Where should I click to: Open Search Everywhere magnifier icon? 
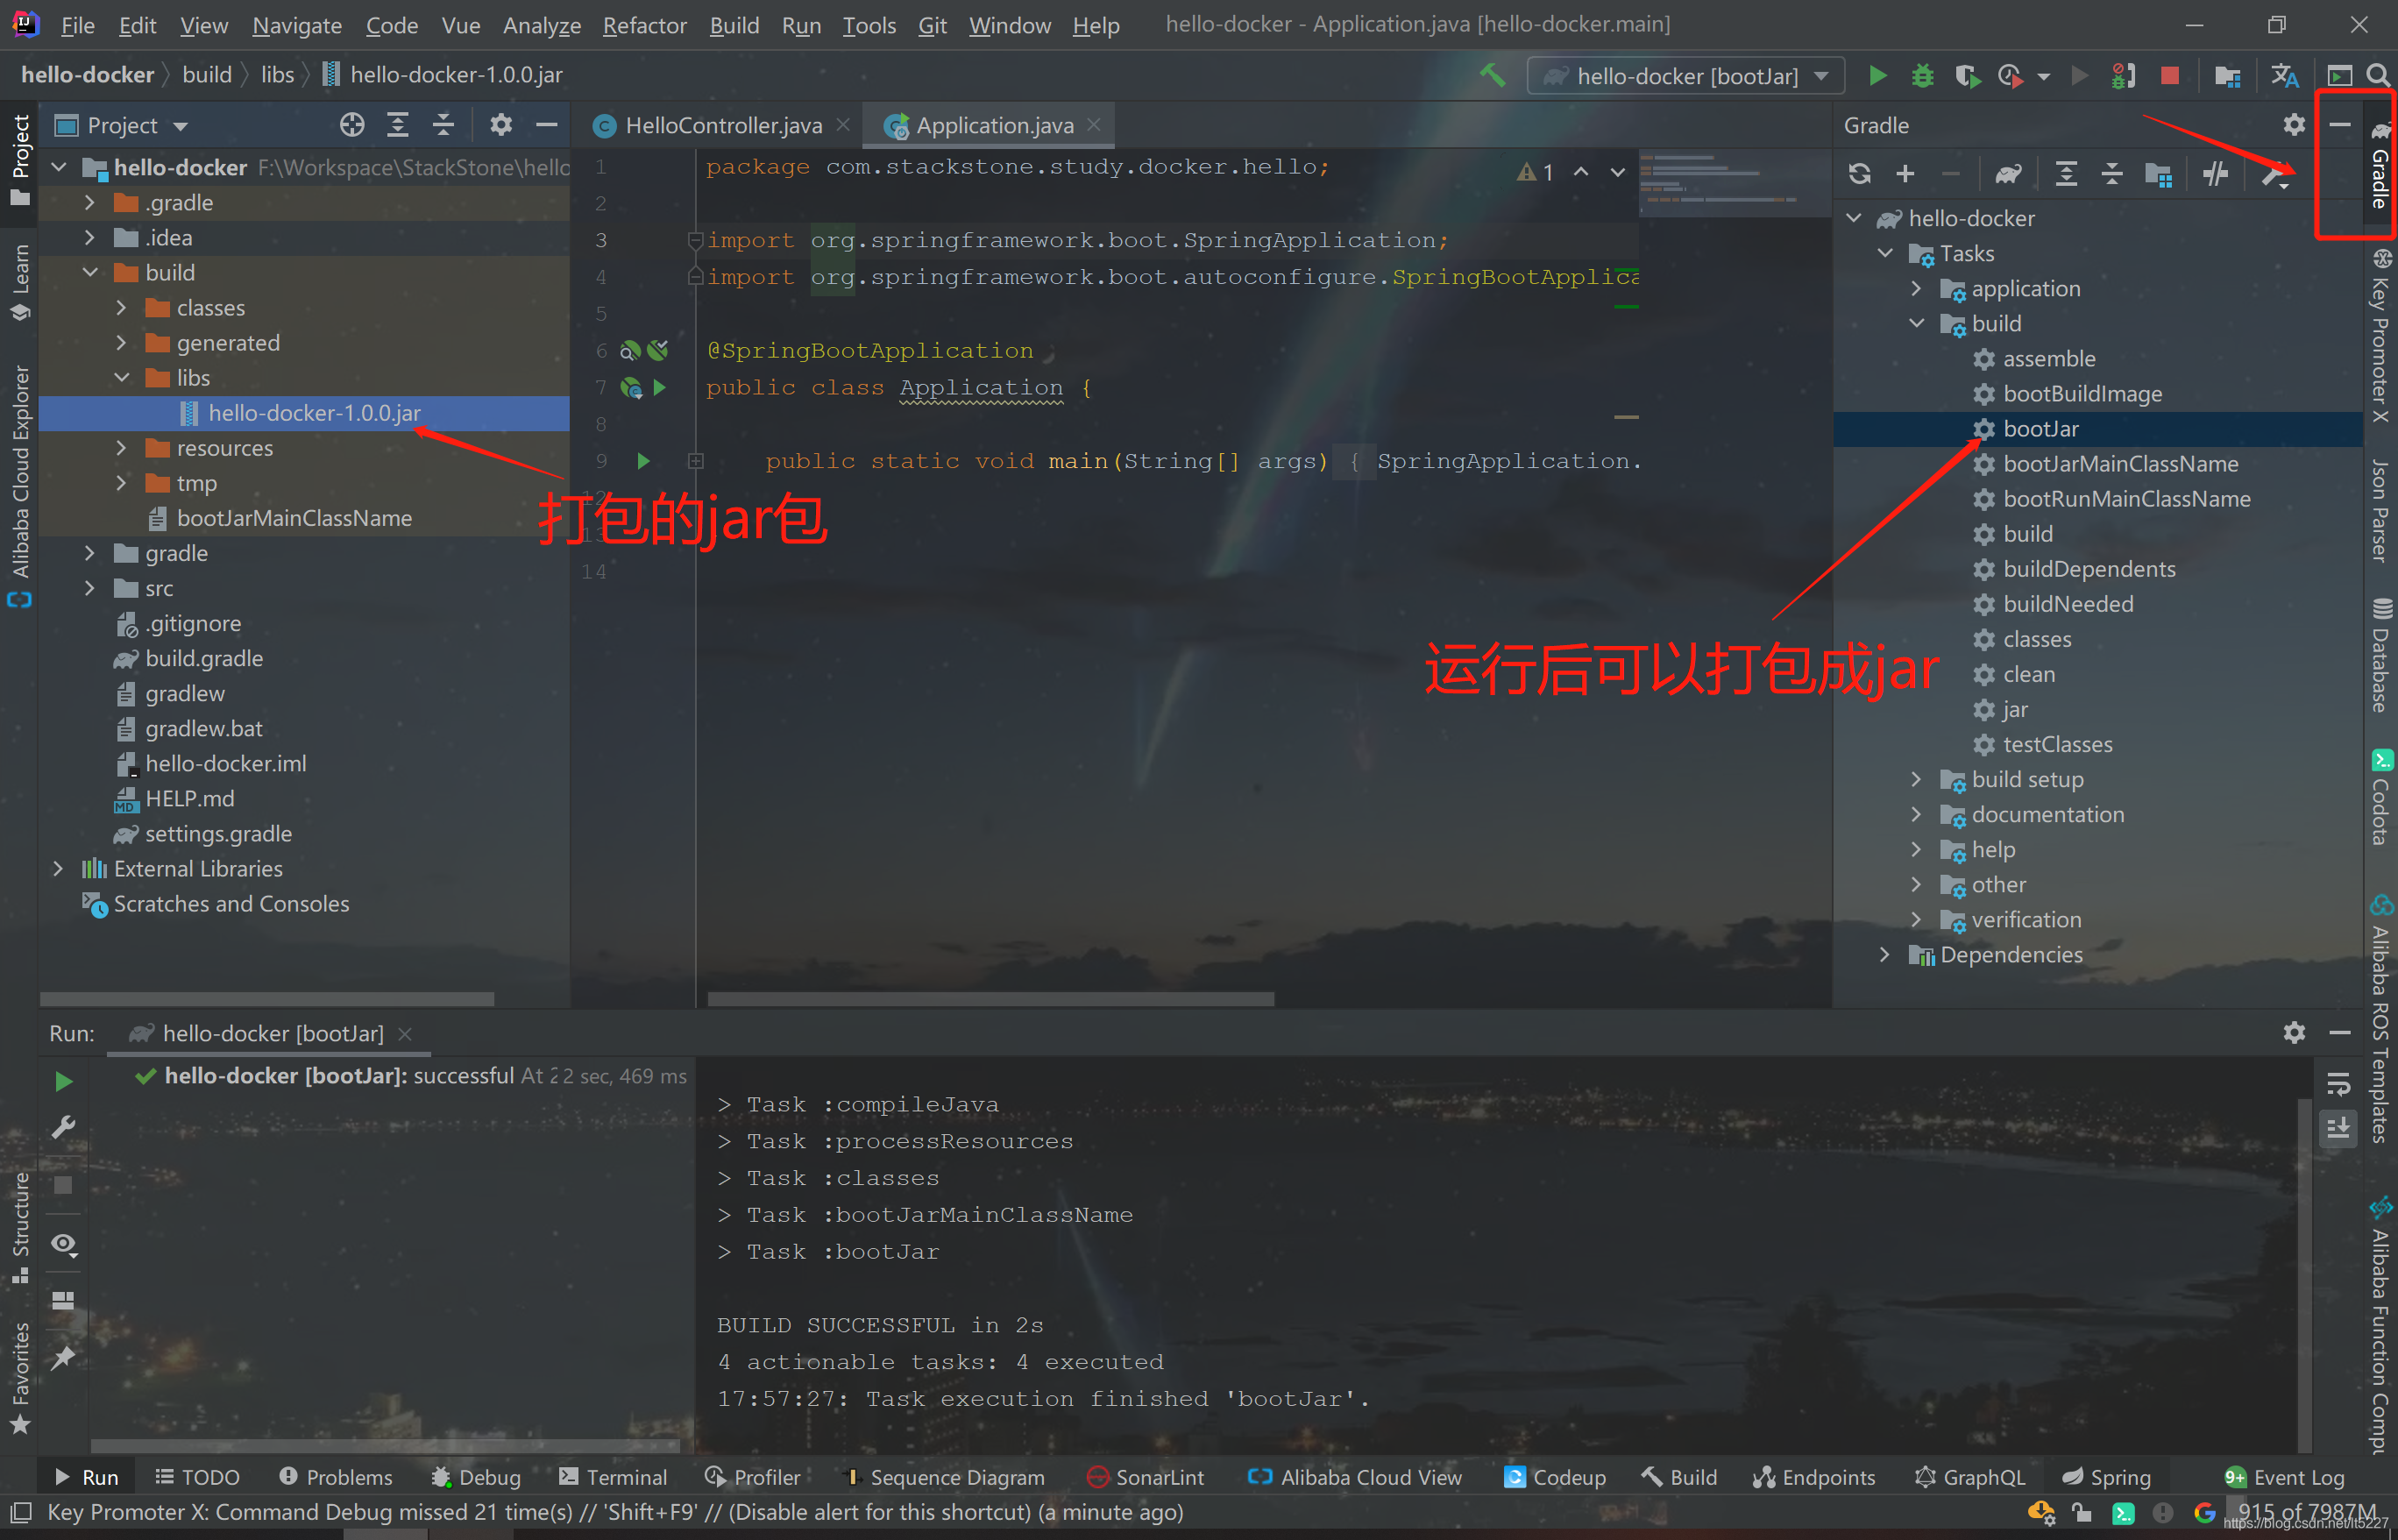tap(2378, 76)
